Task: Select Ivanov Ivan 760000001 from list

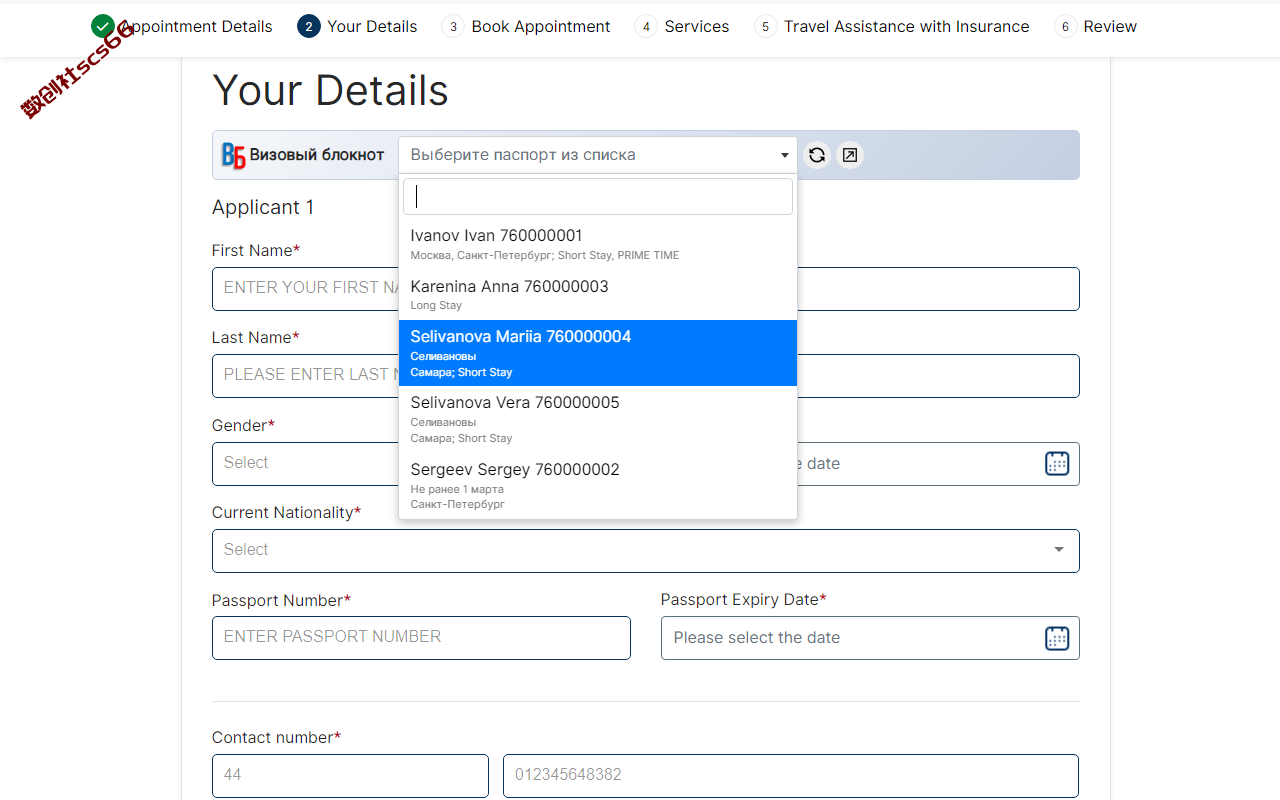Action: pyautogui.click(x=598, y=244)
